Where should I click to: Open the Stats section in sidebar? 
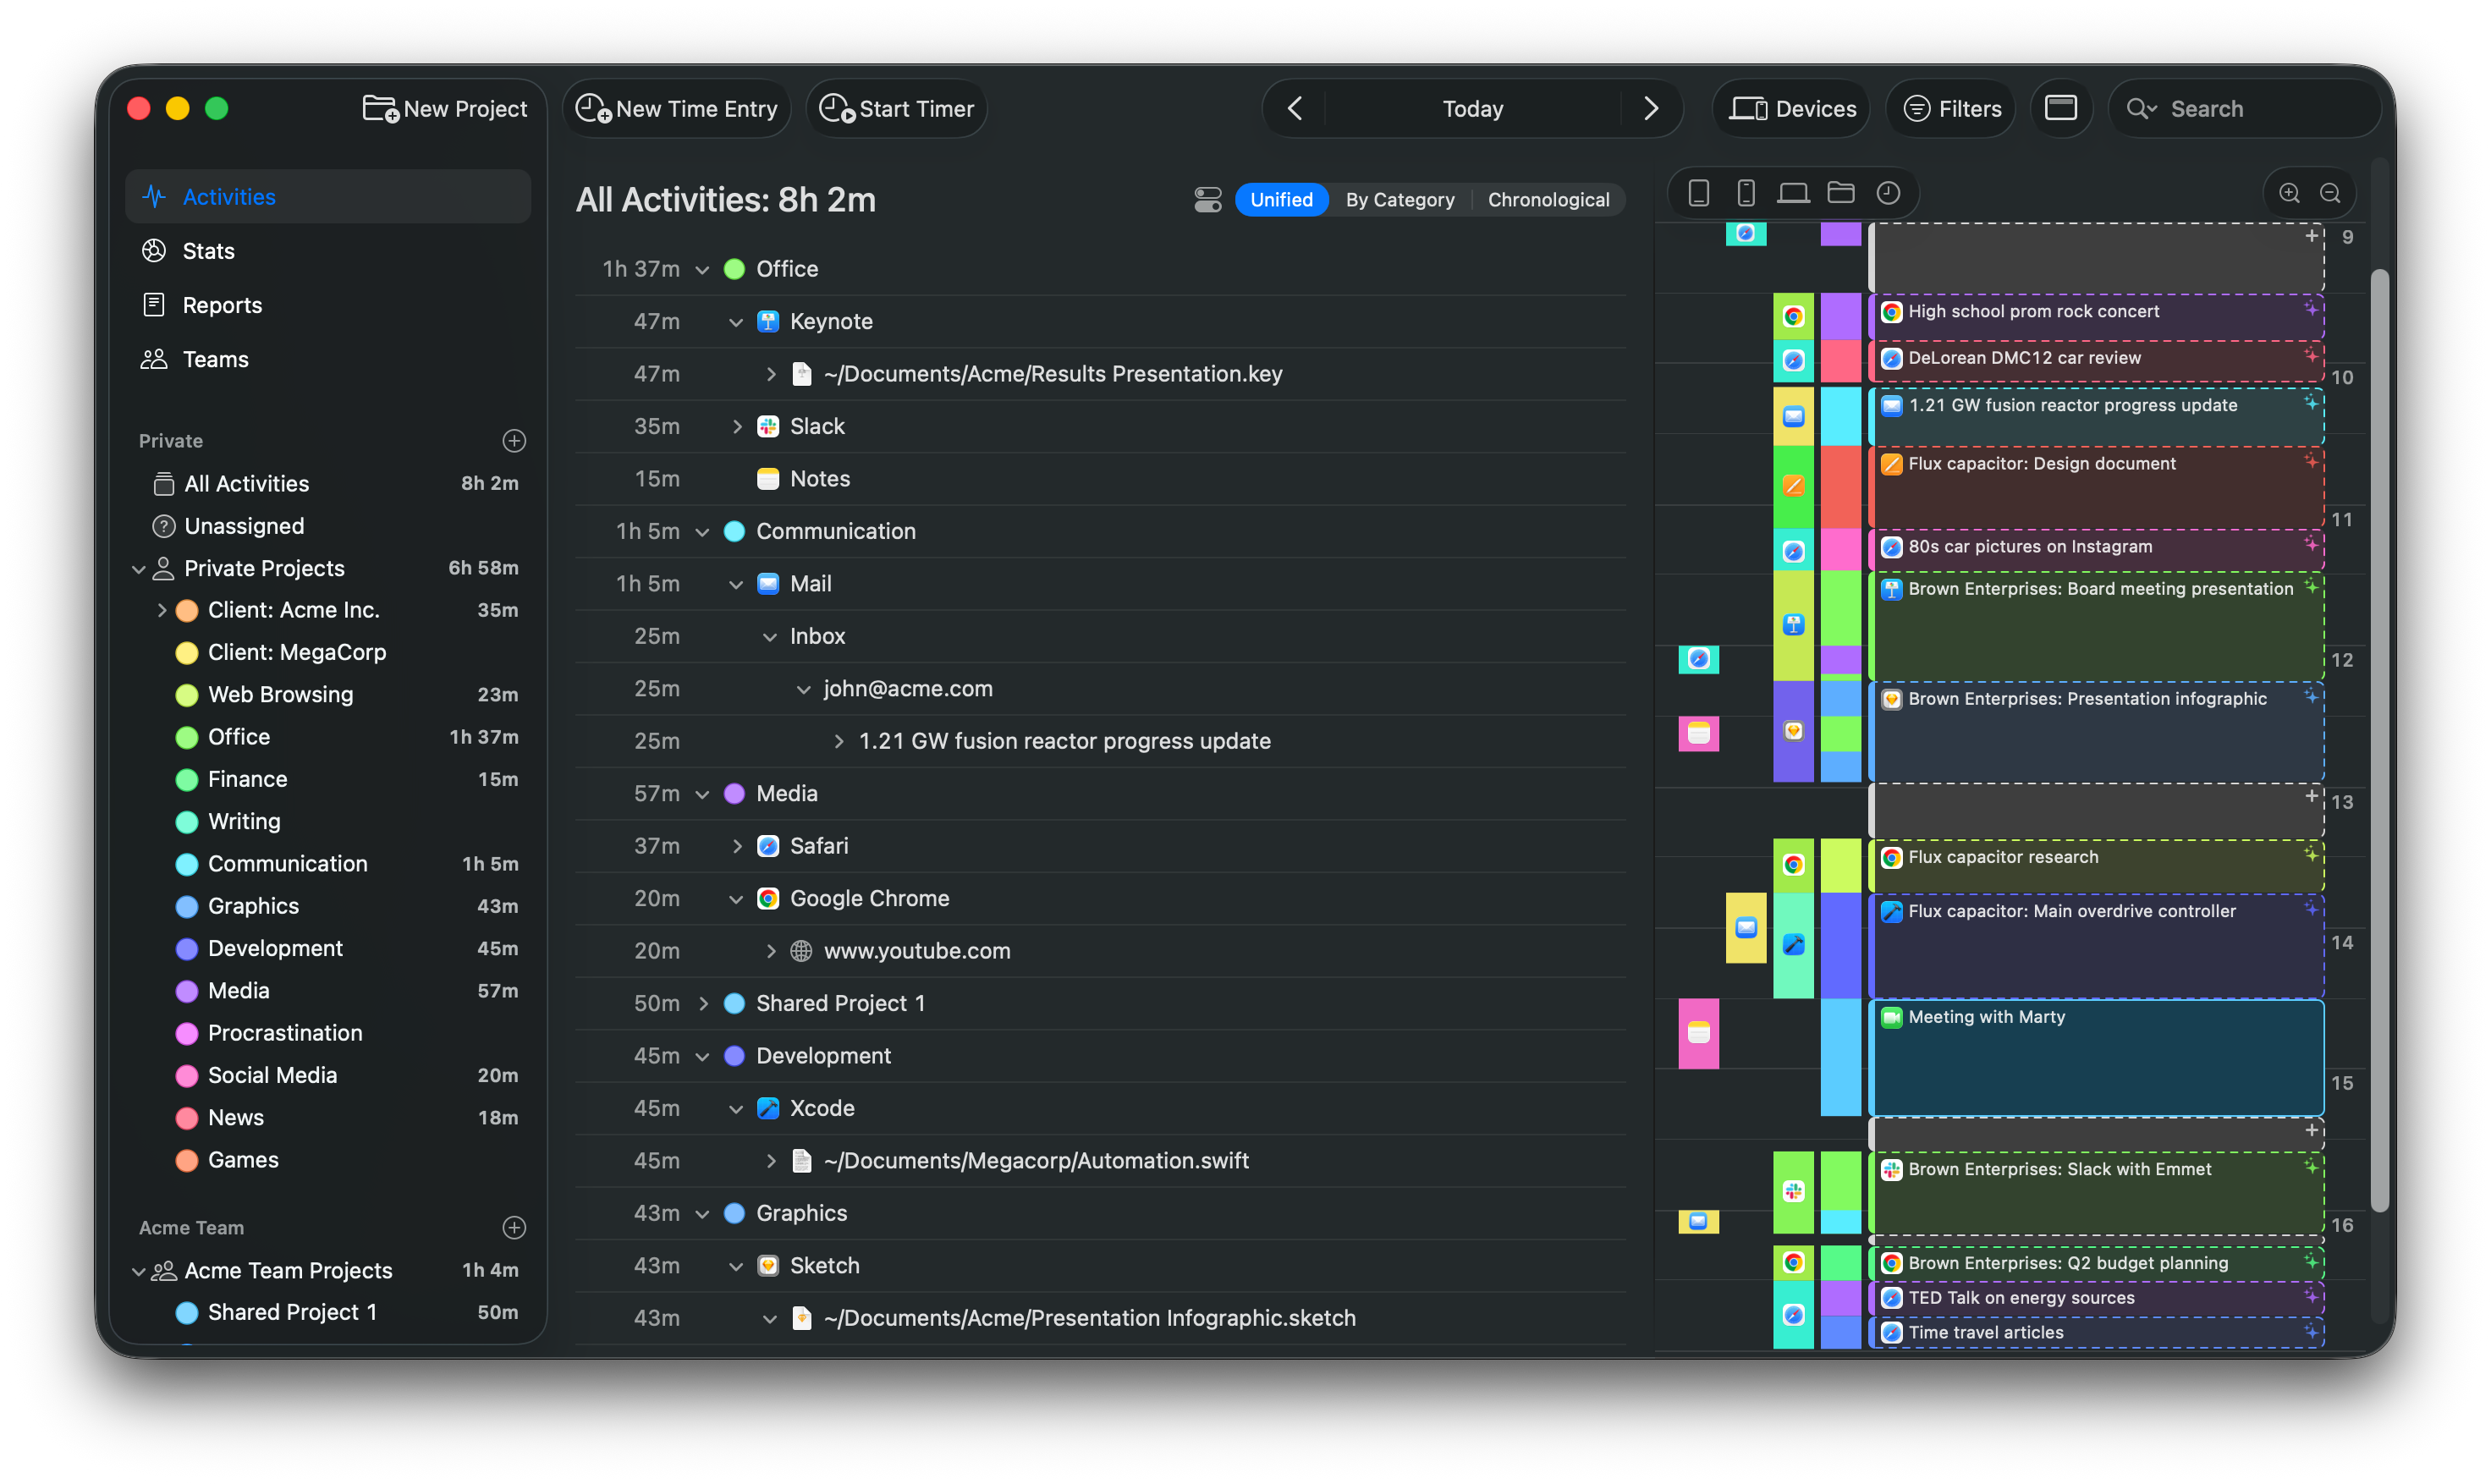208,251
